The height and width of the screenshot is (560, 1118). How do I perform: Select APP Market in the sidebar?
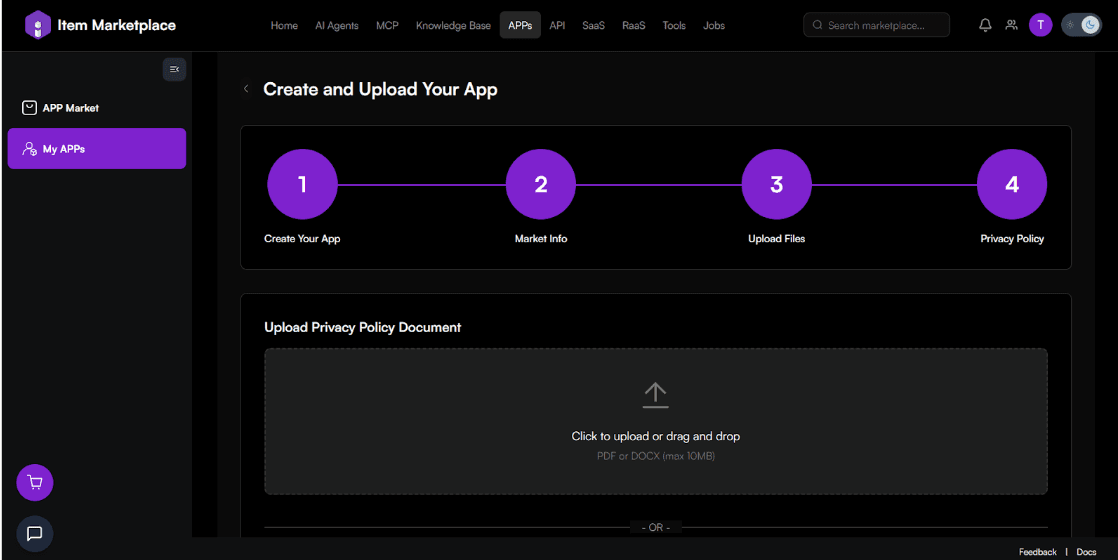70,108
